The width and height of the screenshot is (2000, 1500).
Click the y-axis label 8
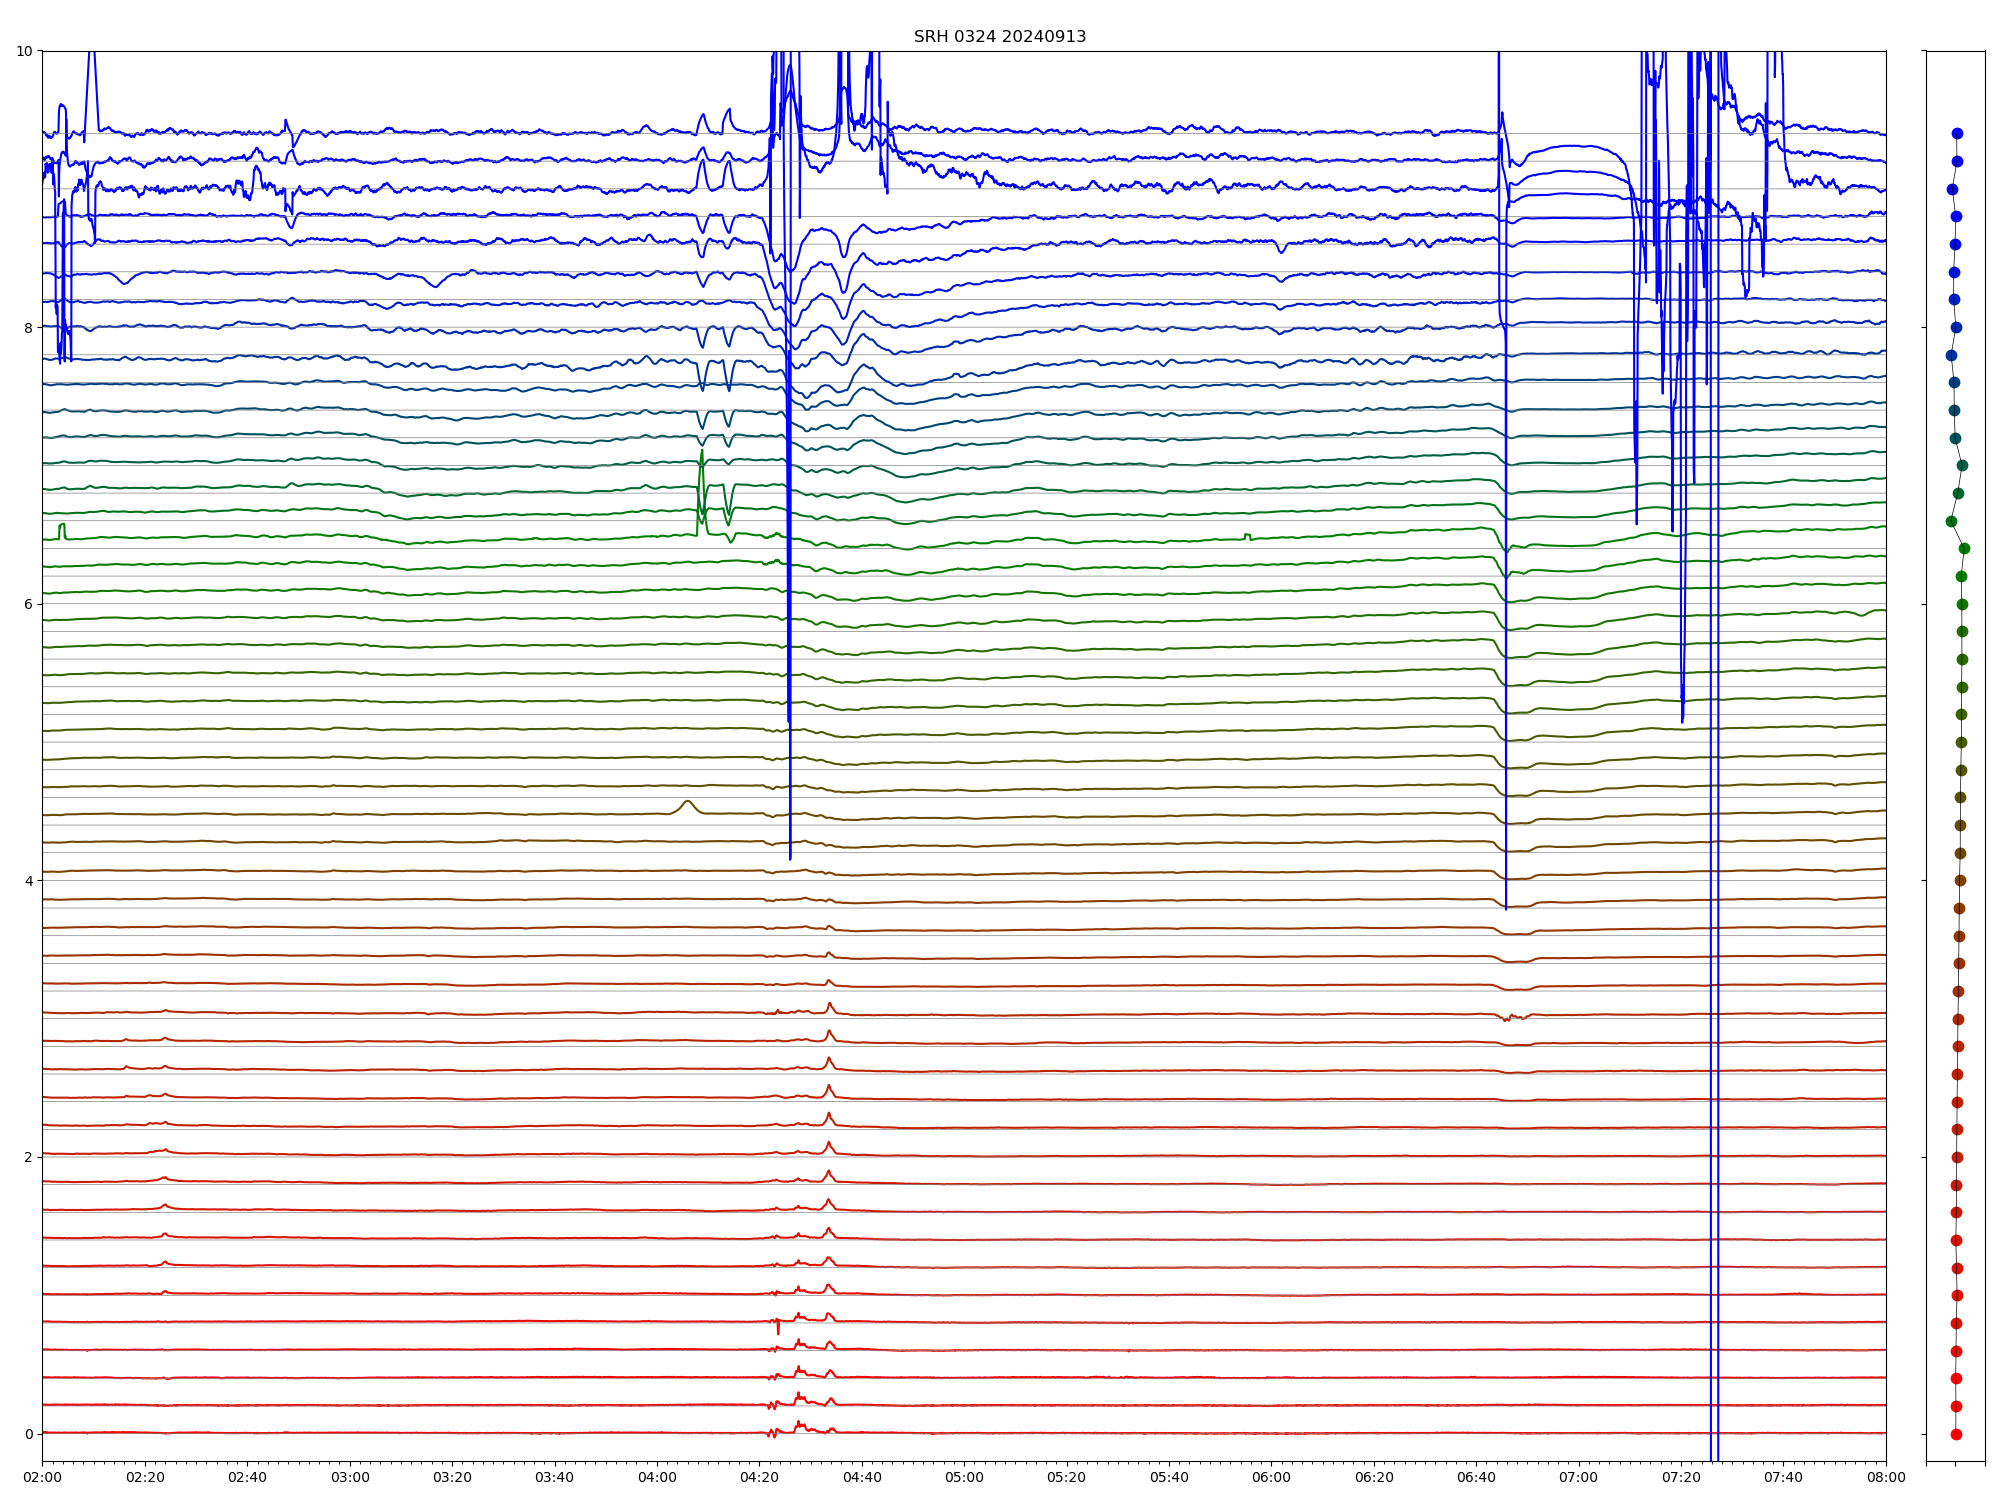click(x=28, y=327)
